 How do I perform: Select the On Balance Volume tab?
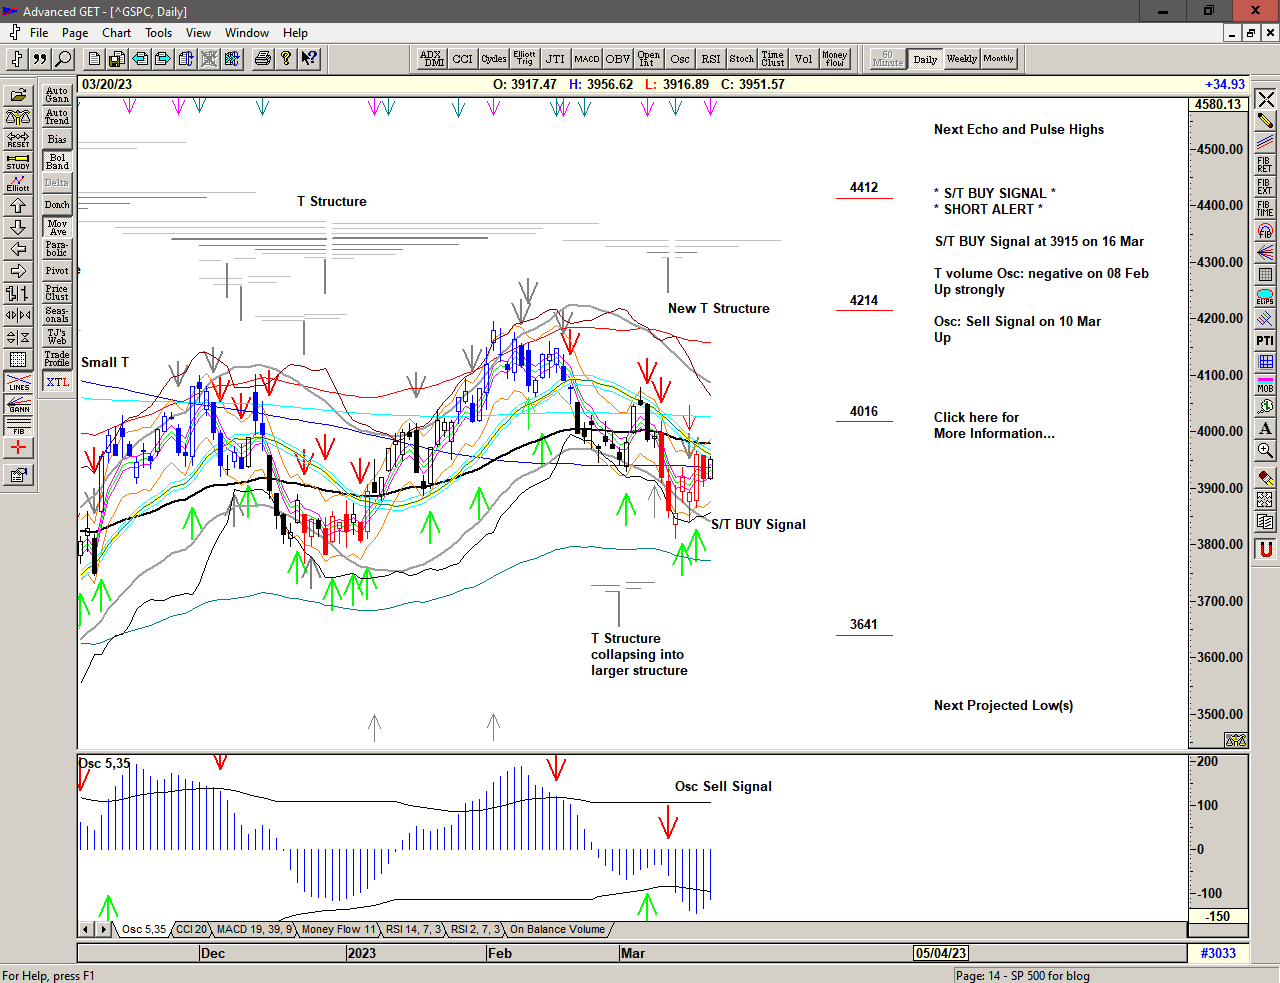click(x=557, y=929)
